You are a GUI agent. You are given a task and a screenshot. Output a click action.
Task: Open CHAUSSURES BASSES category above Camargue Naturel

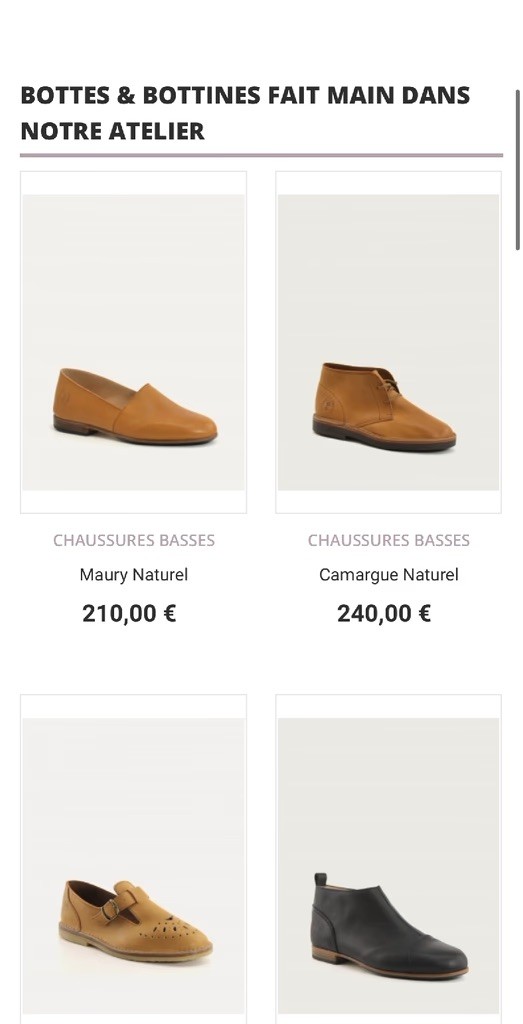tap(388, 540)
